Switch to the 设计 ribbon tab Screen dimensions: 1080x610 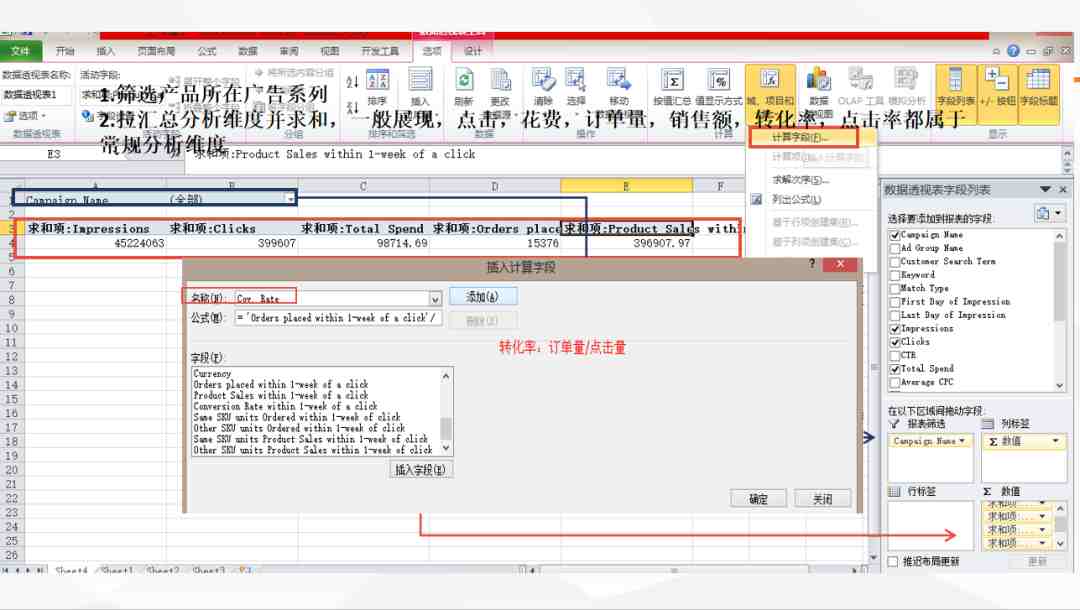[x=473, y=51]
